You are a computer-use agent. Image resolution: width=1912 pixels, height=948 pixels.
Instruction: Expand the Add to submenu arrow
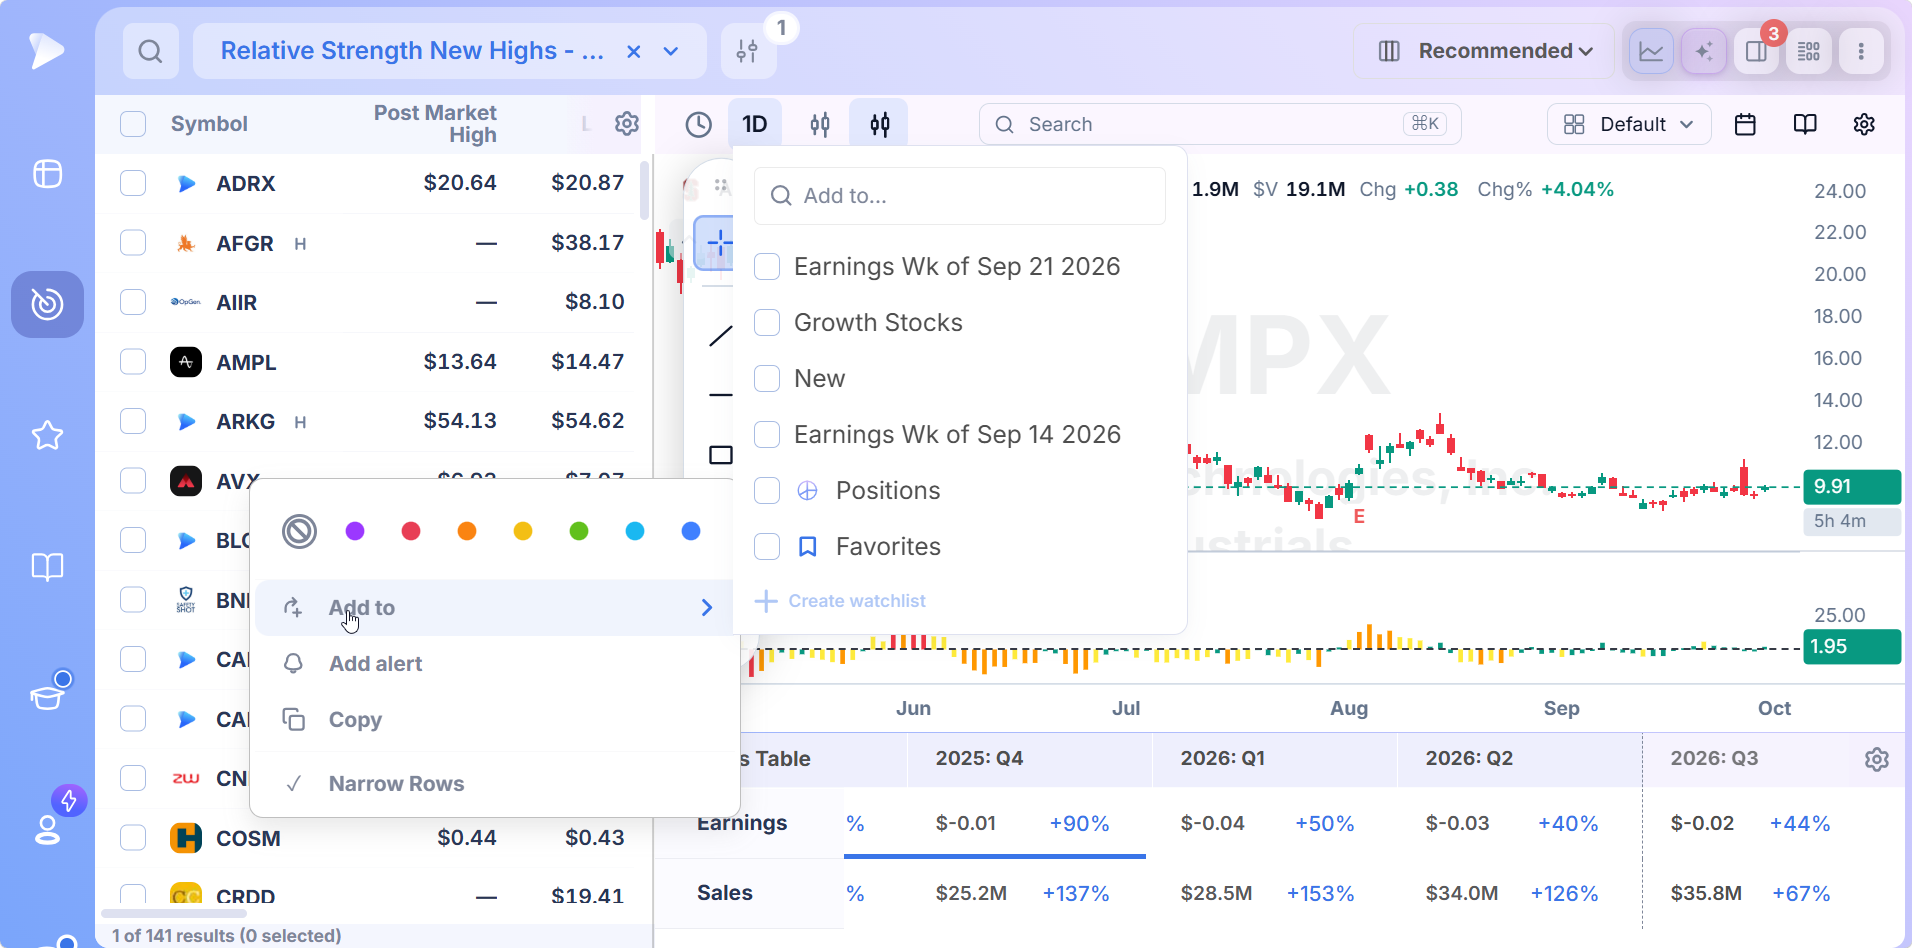click(x=706, y=608)
